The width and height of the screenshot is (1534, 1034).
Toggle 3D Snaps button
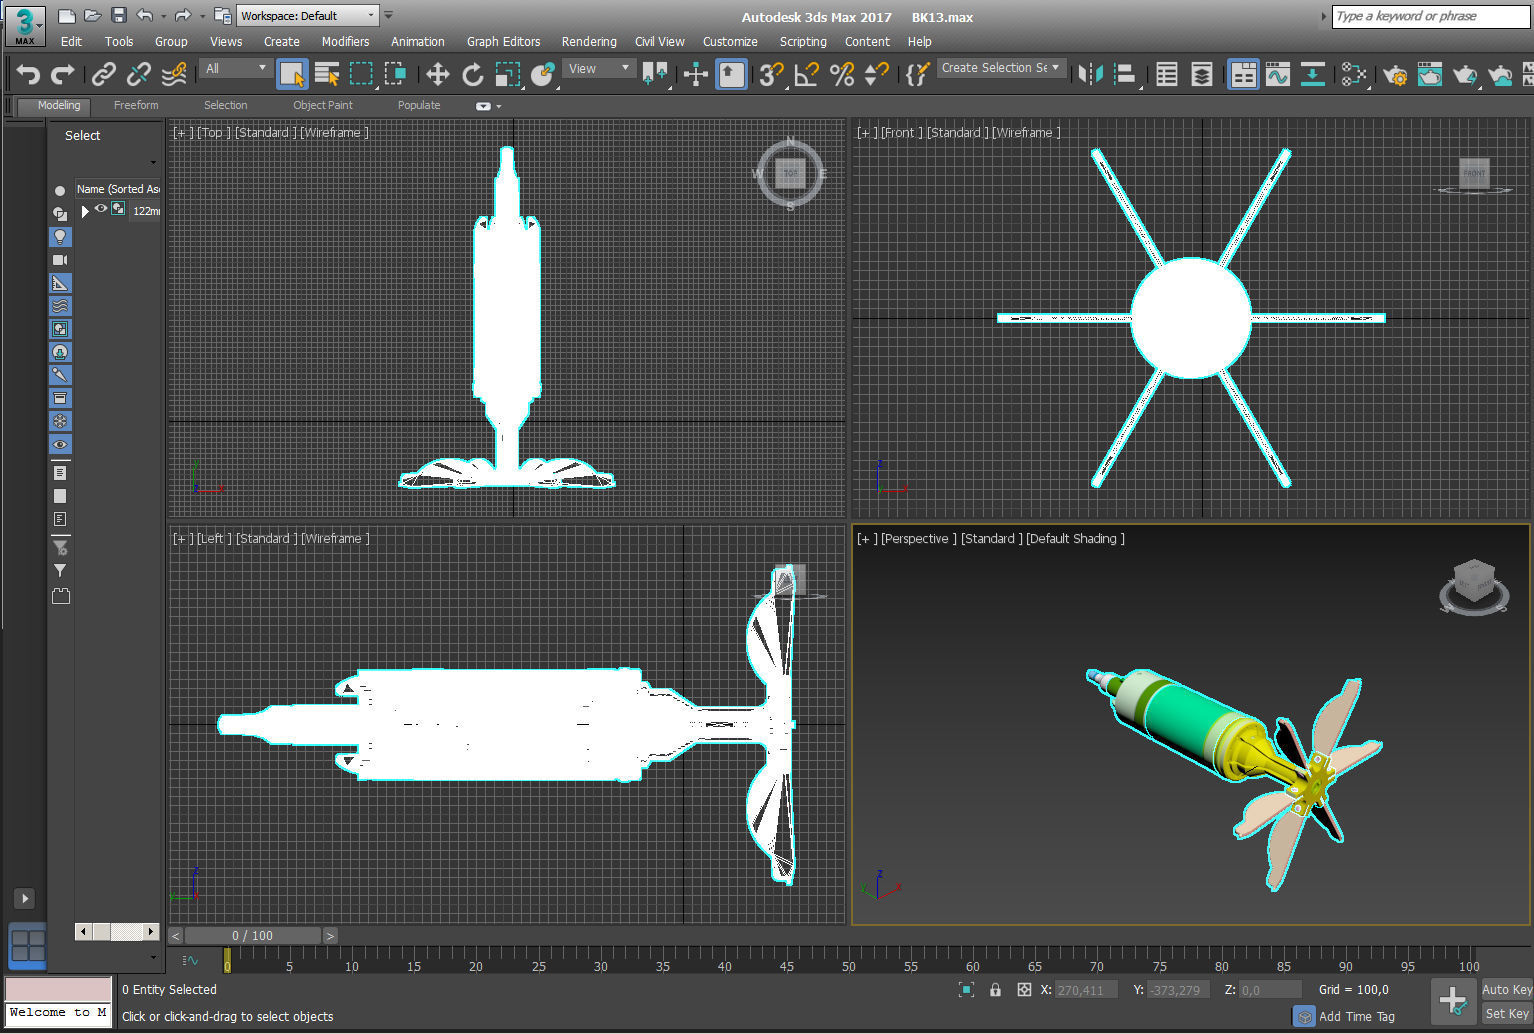click(771, 74)
